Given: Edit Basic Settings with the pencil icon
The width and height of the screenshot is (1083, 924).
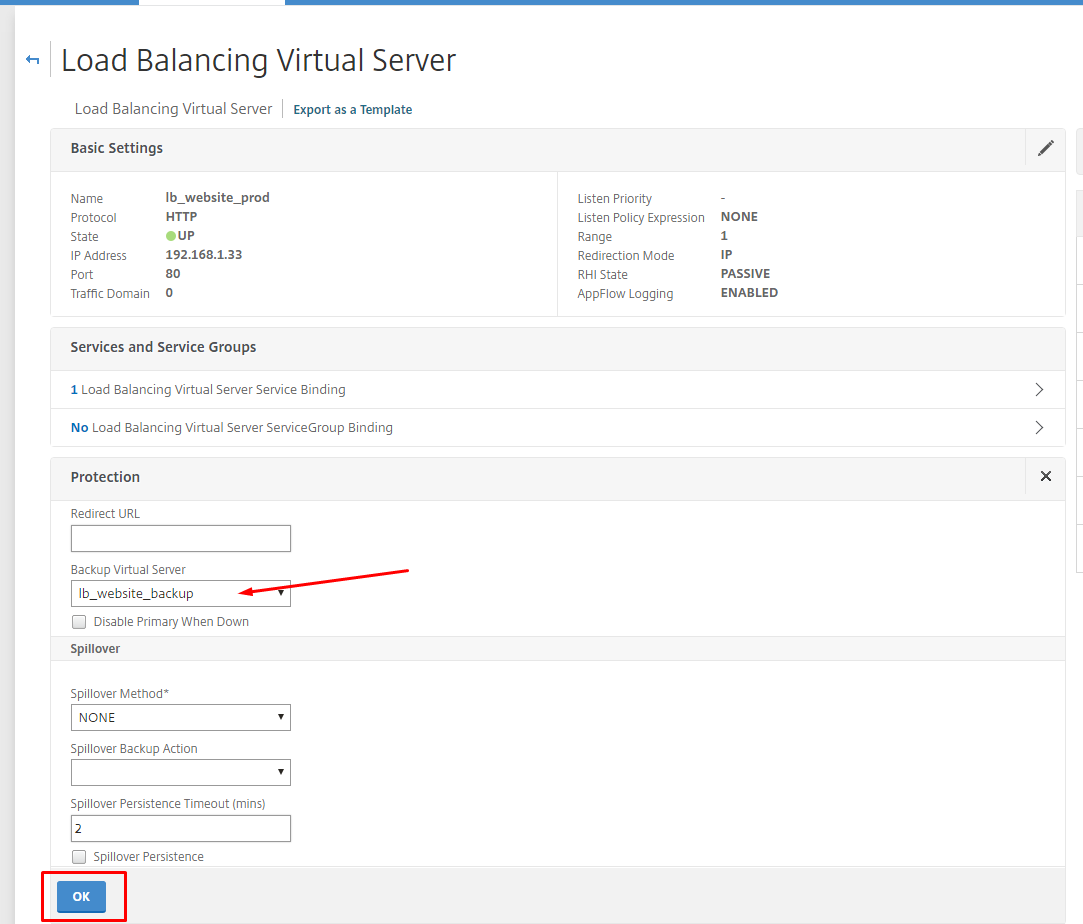Looking at the screenshot, I should click(1046, 148).
